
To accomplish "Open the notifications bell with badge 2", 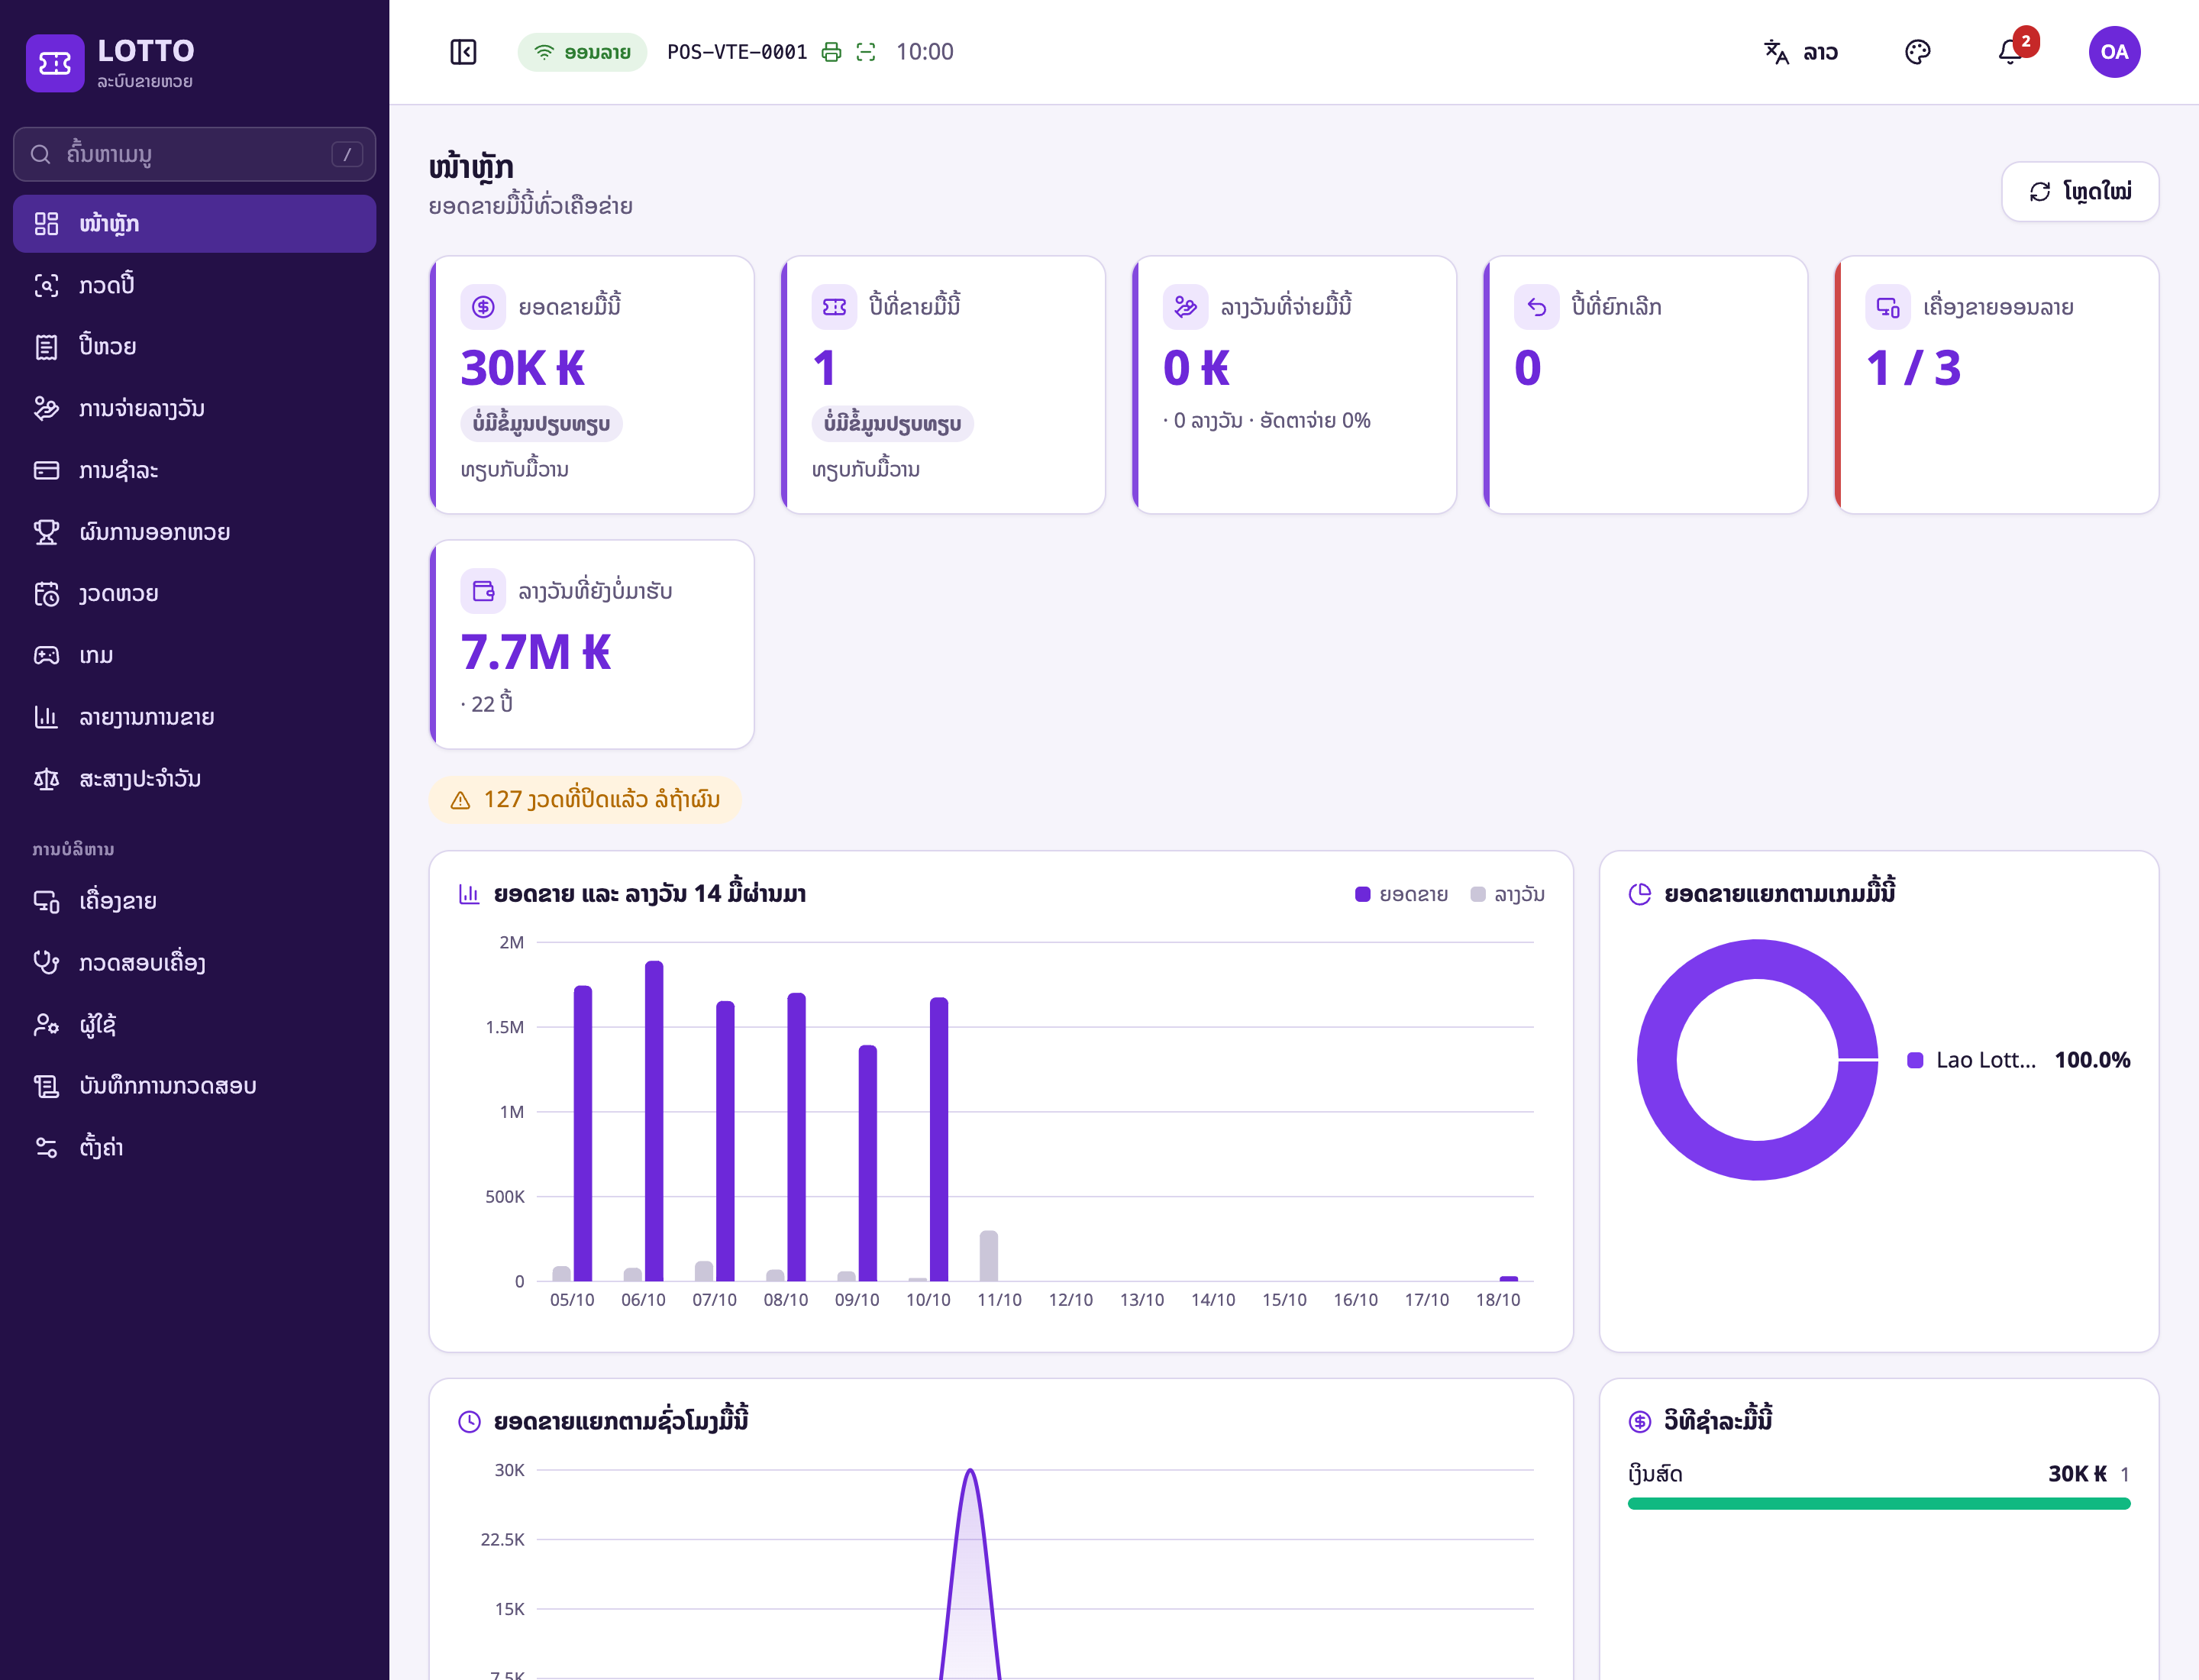I will point(2010,52).
